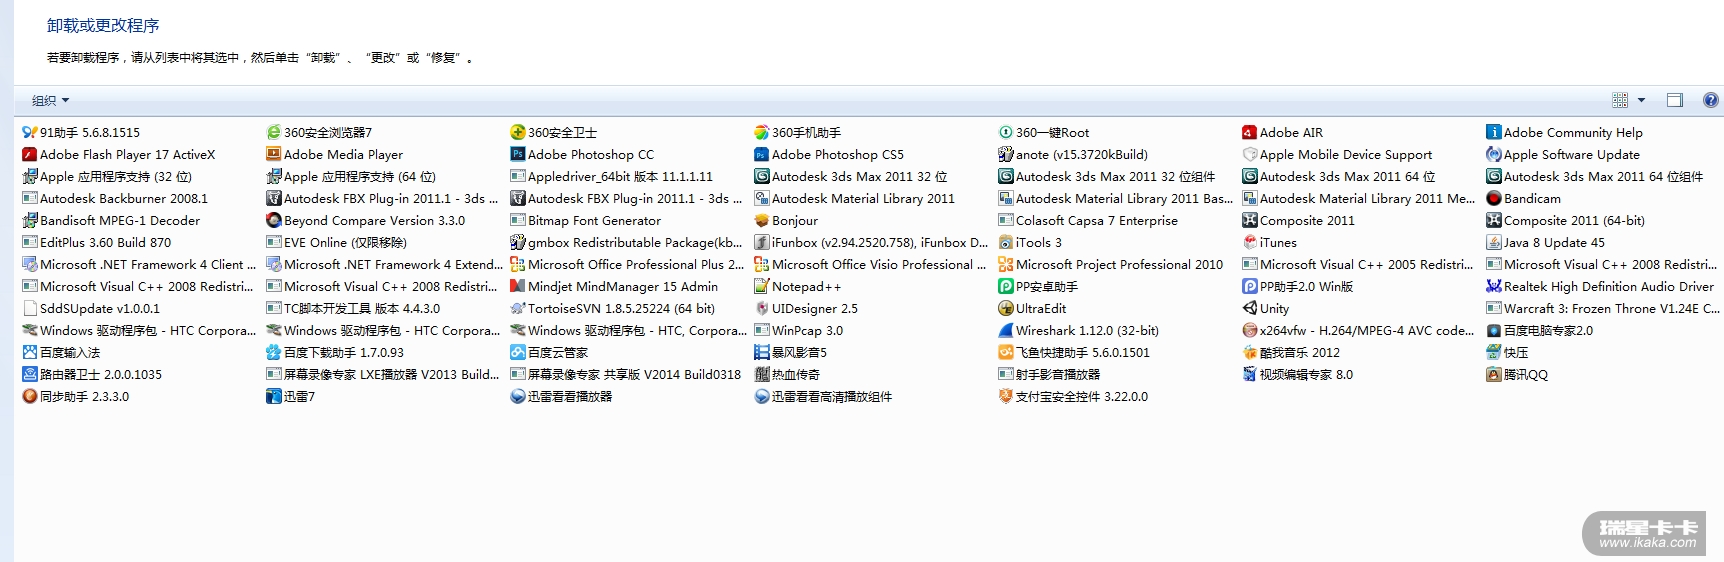Select the Bonjour icon

point(762,220)
